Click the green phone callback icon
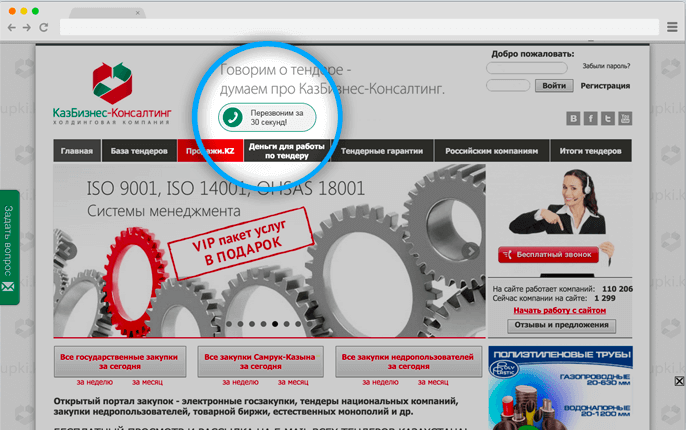The height and width of the screenshot is (430, 686). click(x=232, y=117)
